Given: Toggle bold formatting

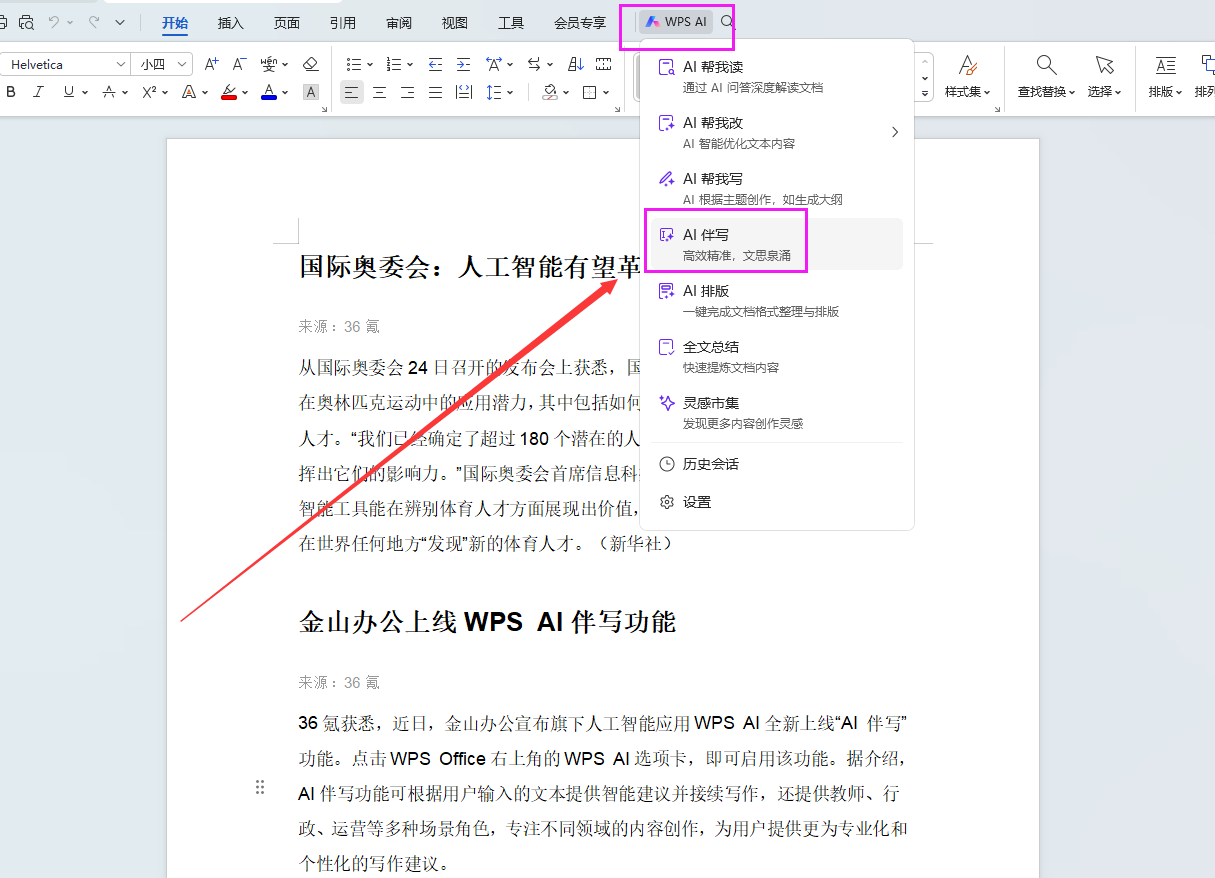Looking at the screenshot, I should (x=11, y=92).
